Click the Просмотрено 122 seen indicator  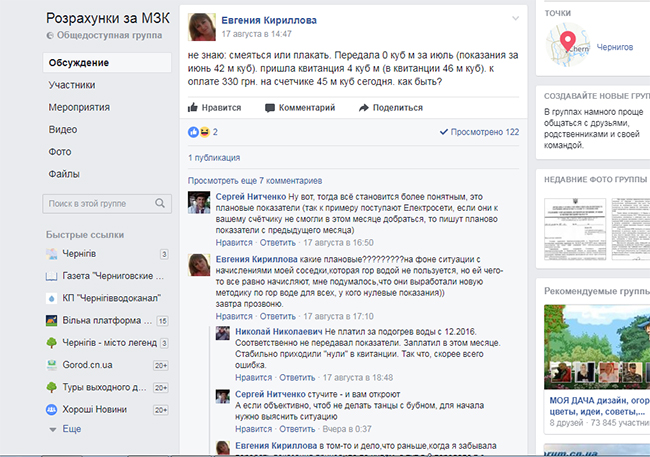[479, 132]
